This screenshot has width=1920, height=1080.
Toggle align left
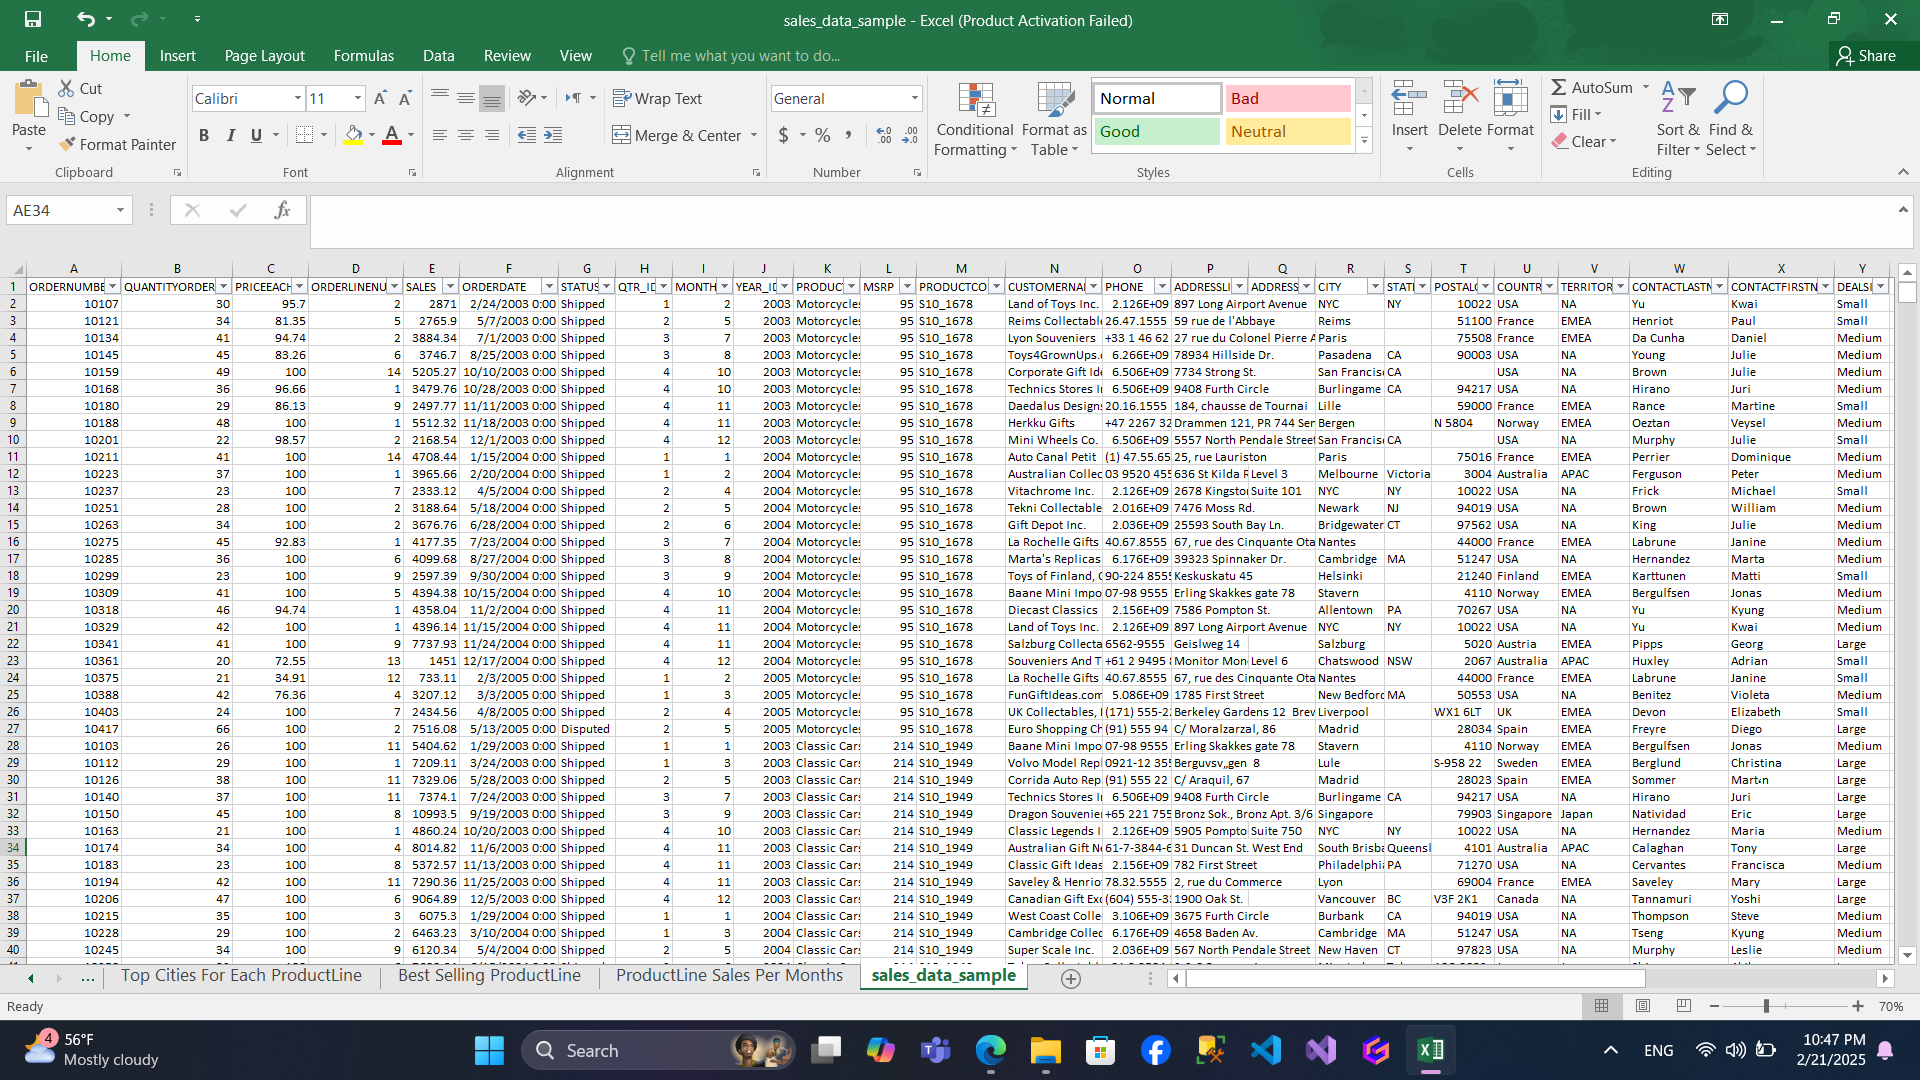point(440,135)
